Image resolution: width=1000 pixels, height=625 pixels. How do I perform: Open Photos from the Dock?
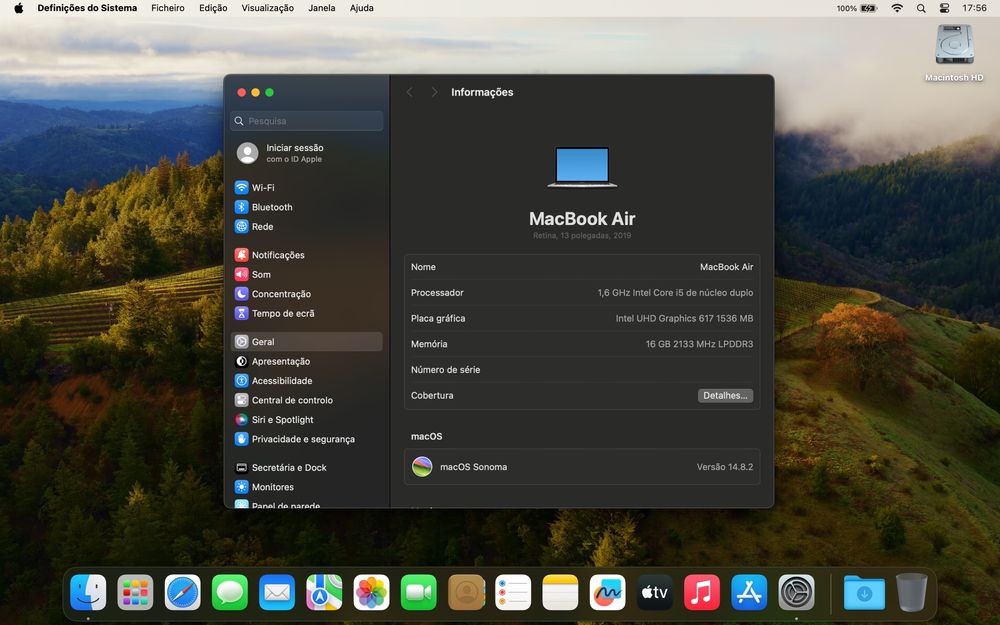(x=371, y=592)
